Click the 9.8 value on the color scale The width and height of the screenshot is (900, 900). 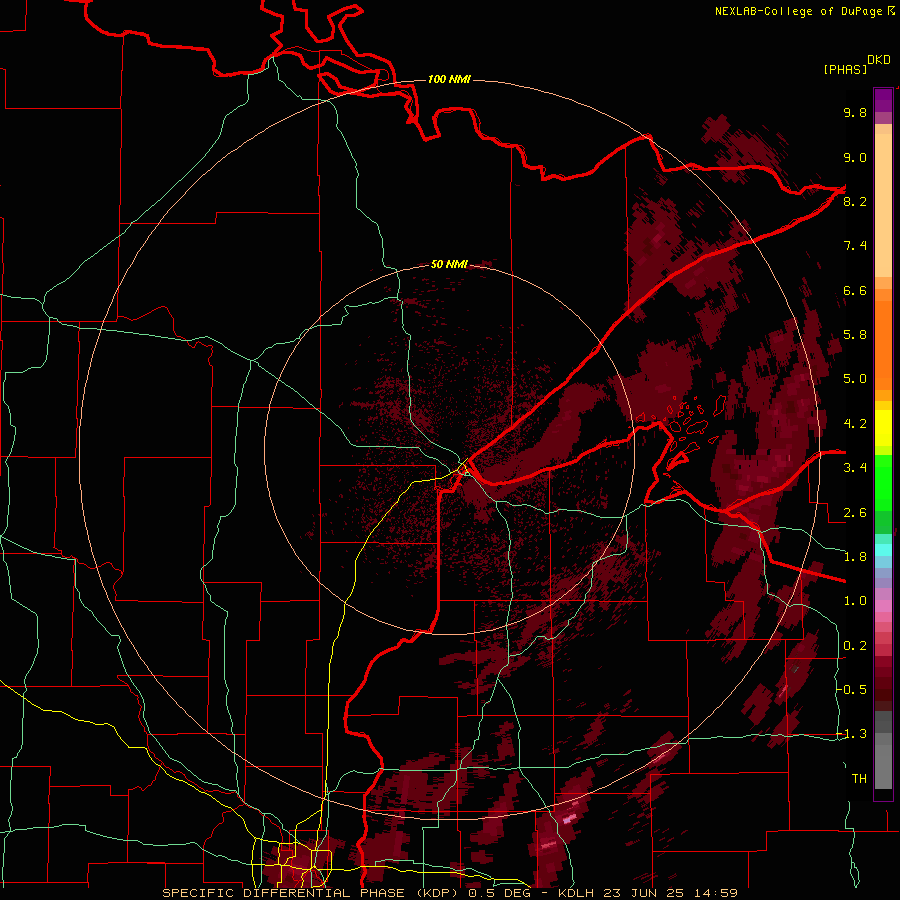pos(855,112)
